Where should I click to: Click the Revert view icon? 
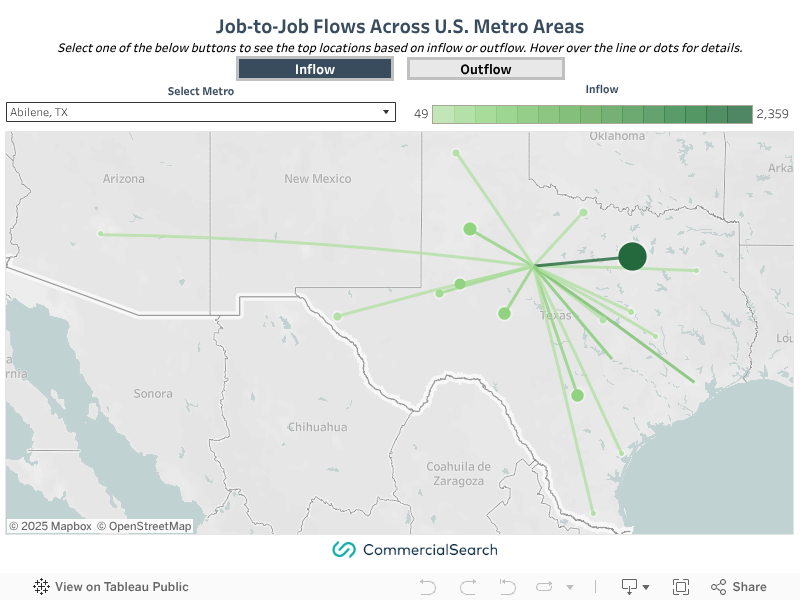point(506,587)
